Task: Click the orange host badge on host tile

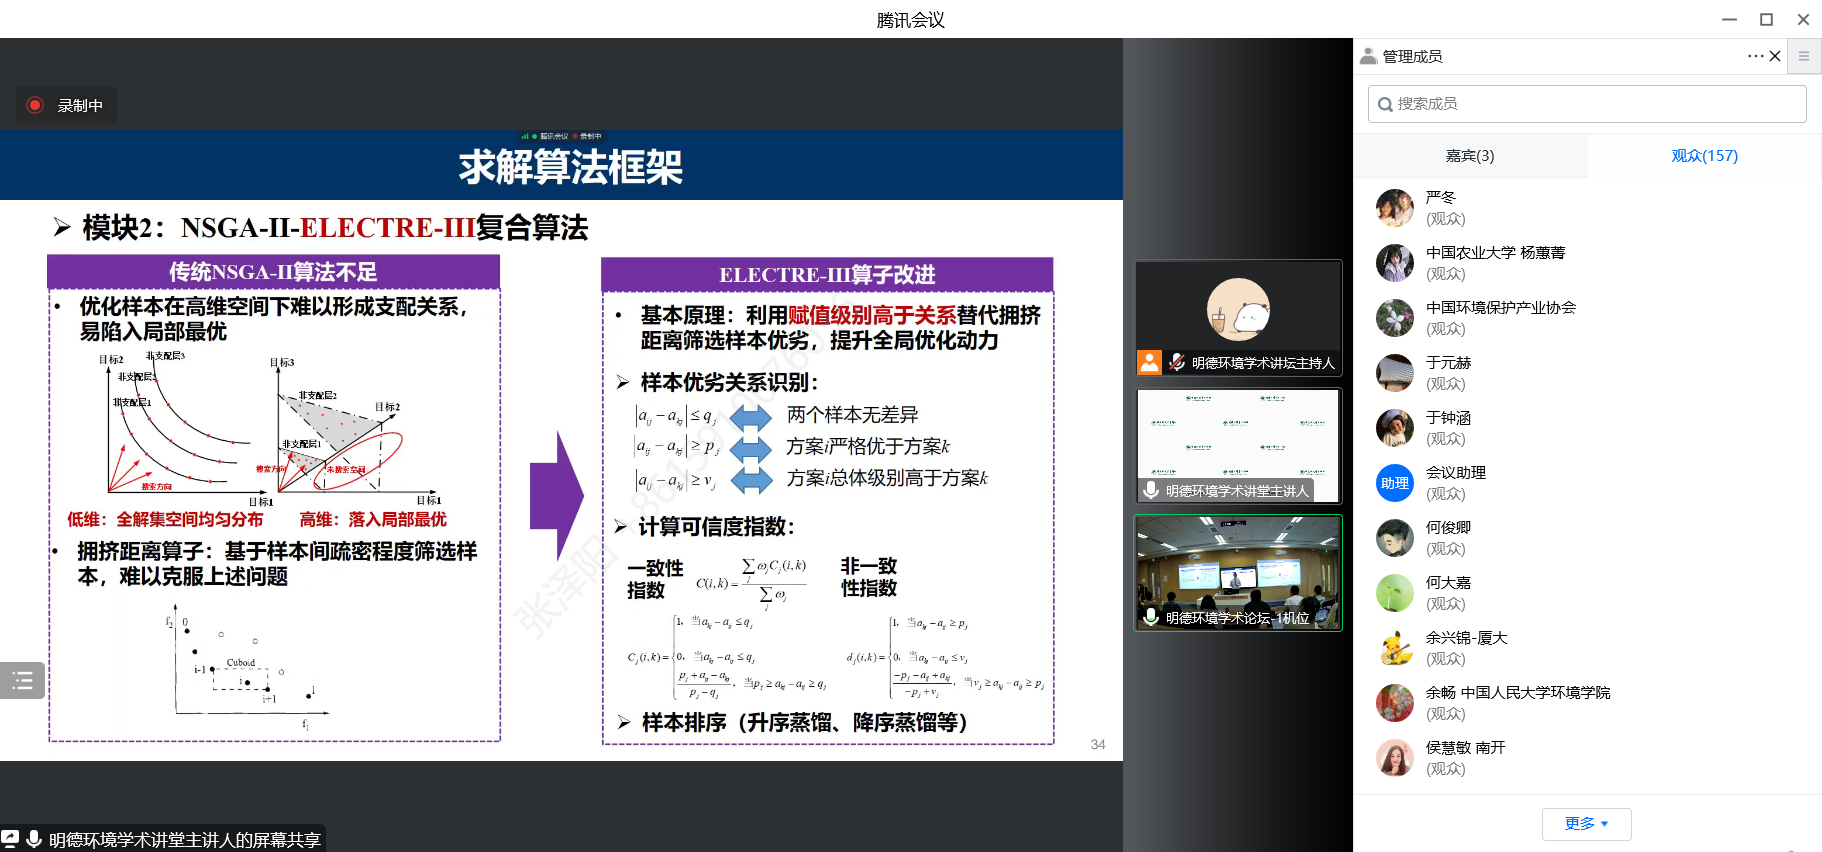Action: [1150, 362]
